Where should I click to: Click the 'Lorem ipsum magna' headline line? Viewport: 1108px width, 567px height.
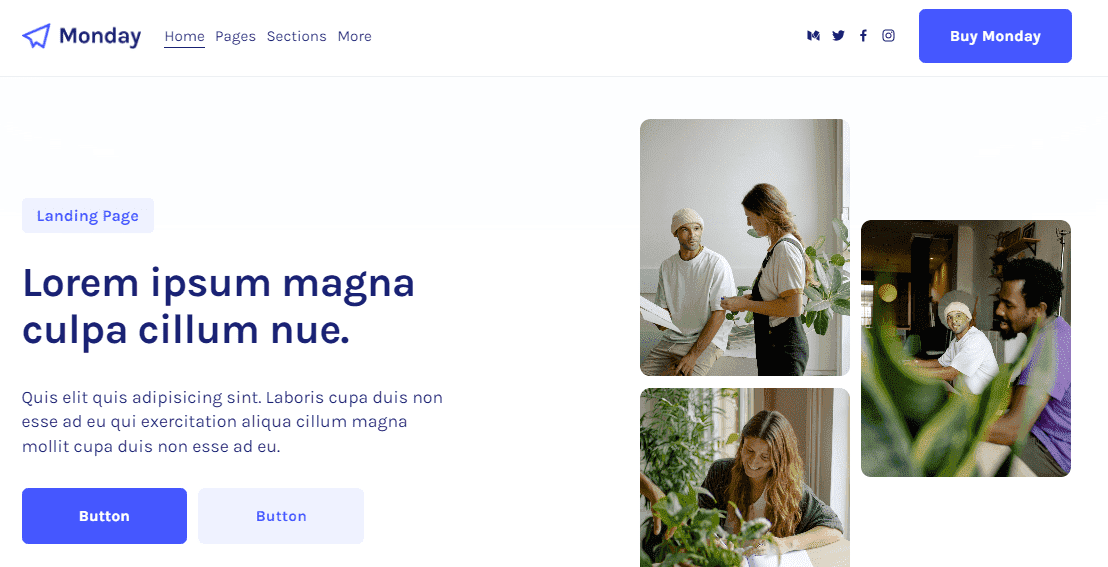(218, 282)
